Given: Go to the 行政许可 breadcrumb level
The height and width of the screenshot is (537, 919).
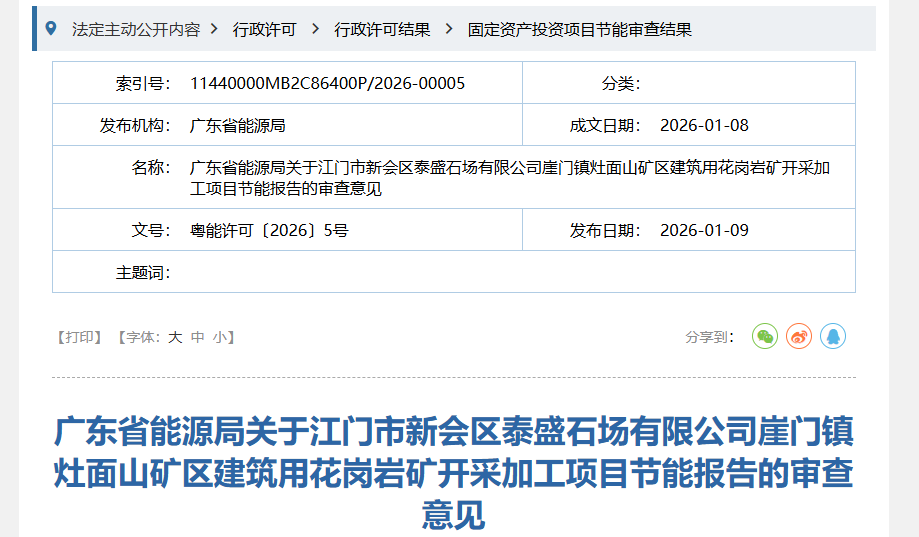Looking at the screenshot, I should 265,30.
